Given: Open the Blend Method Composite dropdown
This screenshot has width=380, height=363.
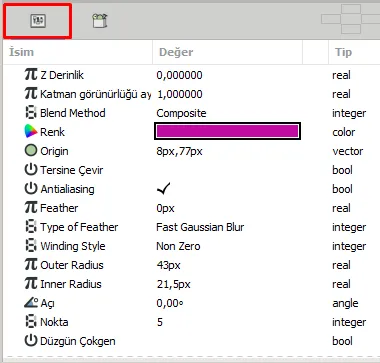Looking at the screenshot, I should [x=181, y=113].
